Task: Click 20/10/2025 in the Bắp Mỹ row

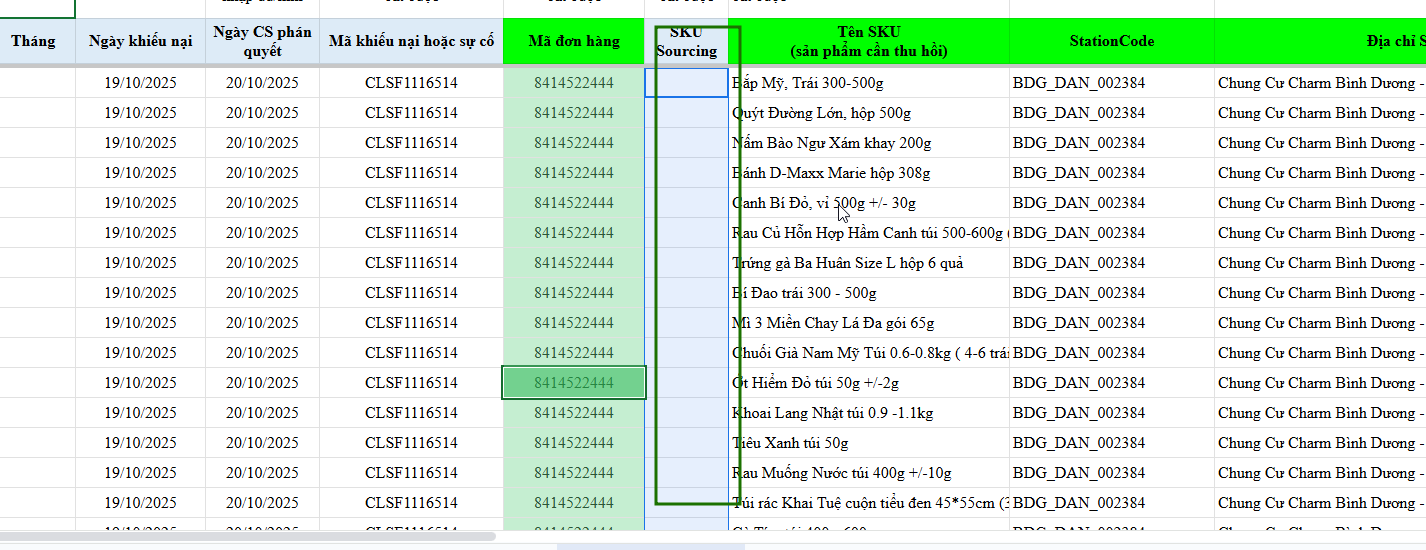Action: click(262, 83)
